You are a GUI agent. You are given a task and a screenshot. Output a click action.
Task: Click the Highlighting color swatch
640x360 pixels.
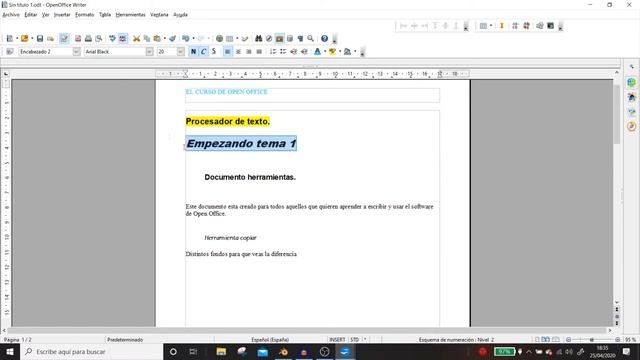point(332,51)
